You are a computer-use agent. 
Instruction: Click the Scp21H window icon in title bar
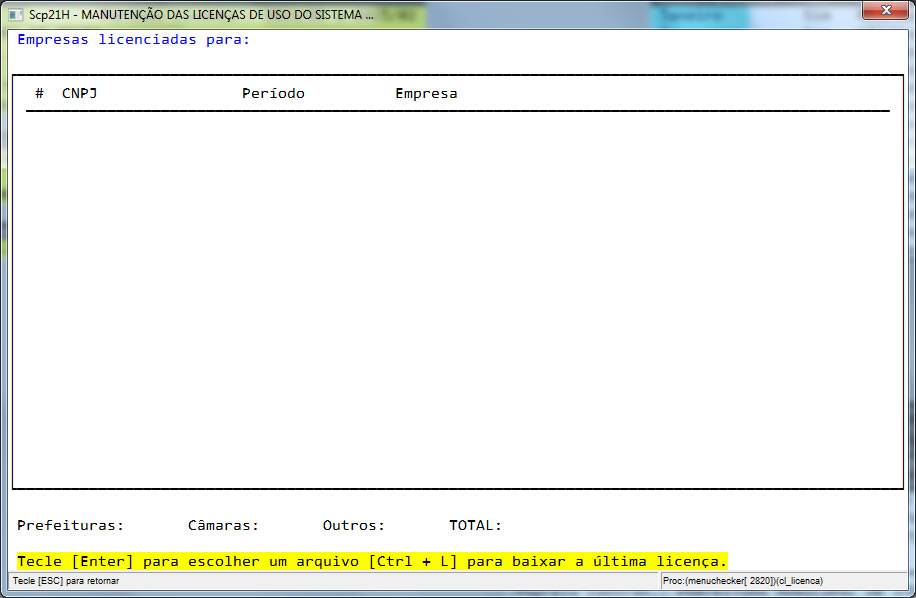click(16, 15)
